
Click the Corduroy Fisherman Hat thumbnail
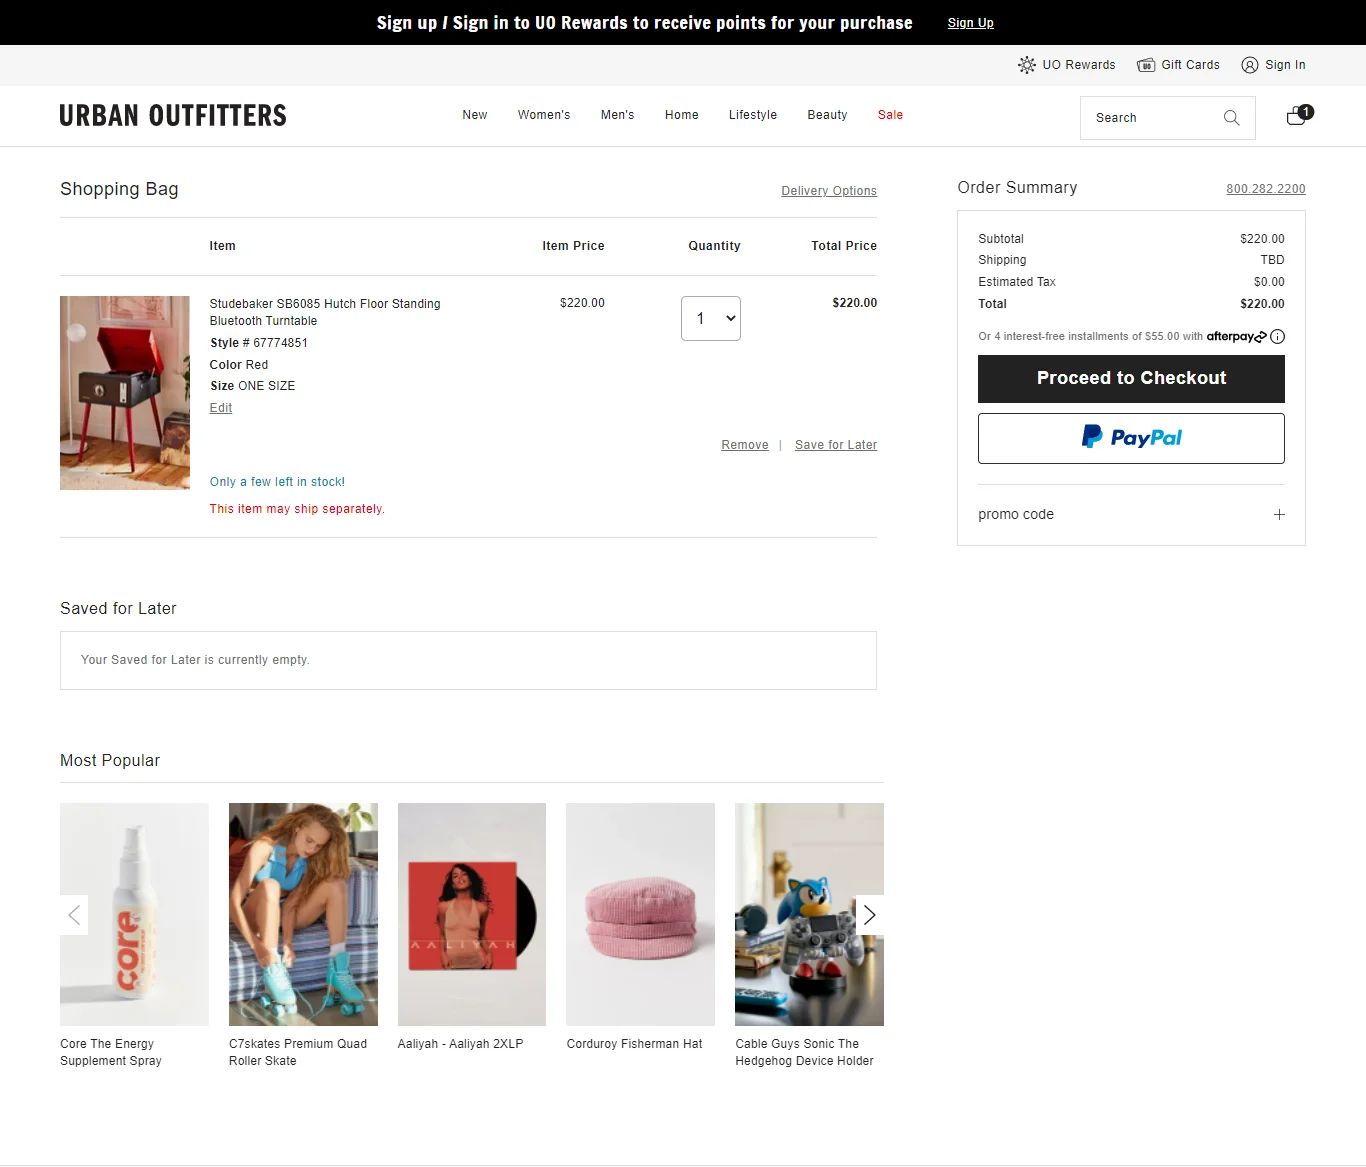[640, 914]
